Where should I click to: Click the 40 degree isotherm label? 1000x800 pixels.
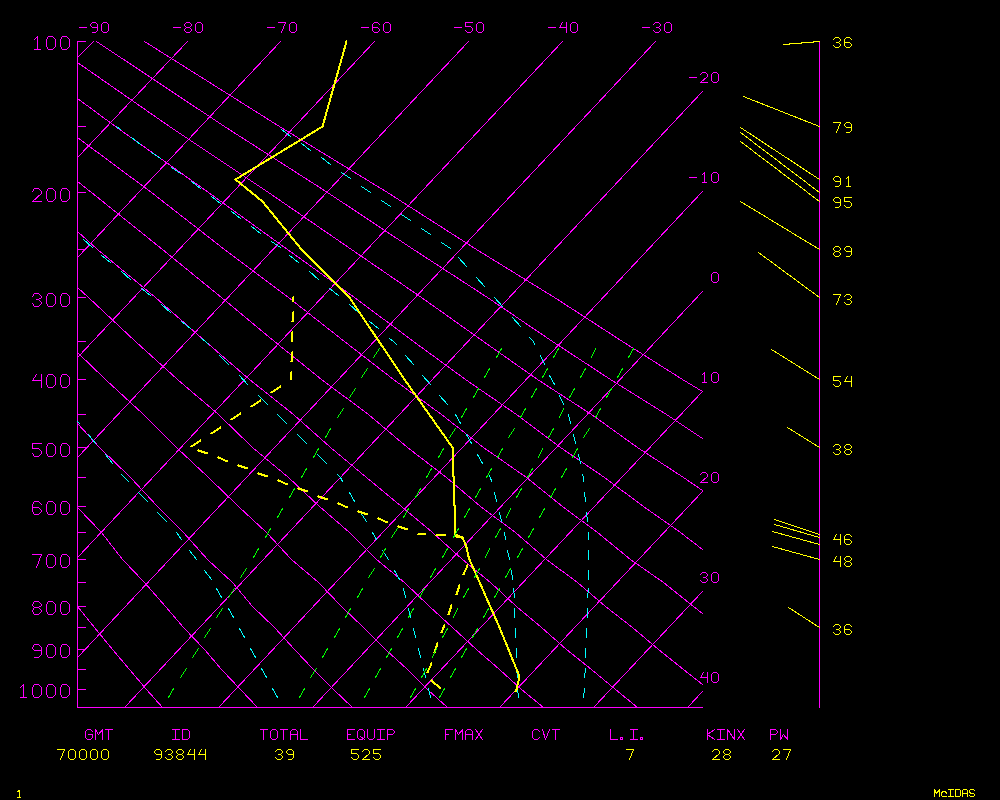click(709, 678)
